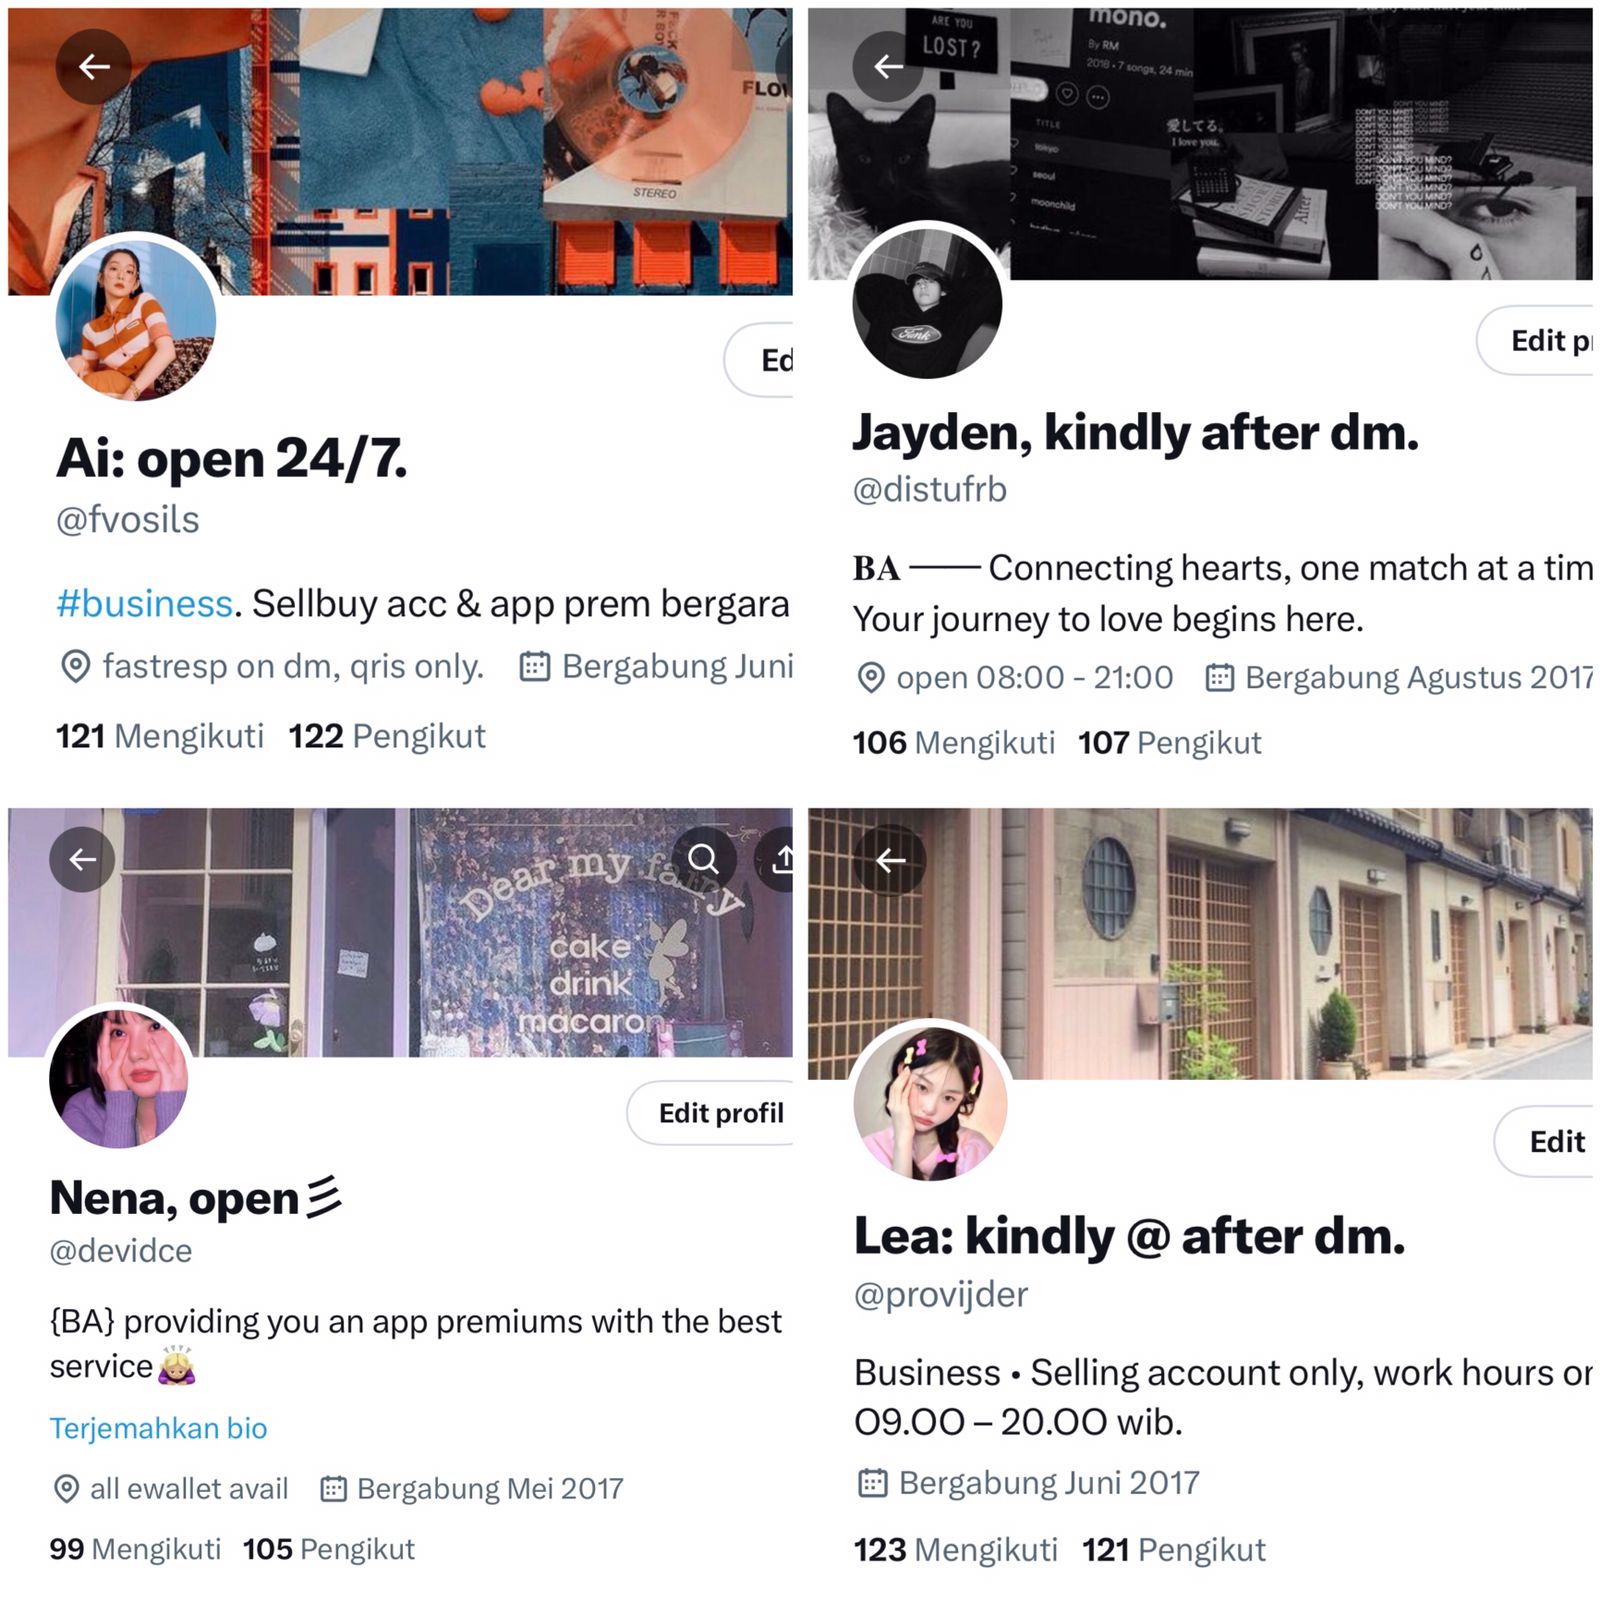View Jayden's profile picture avatar
The image size is (1600, 1600).
point(927,304)
